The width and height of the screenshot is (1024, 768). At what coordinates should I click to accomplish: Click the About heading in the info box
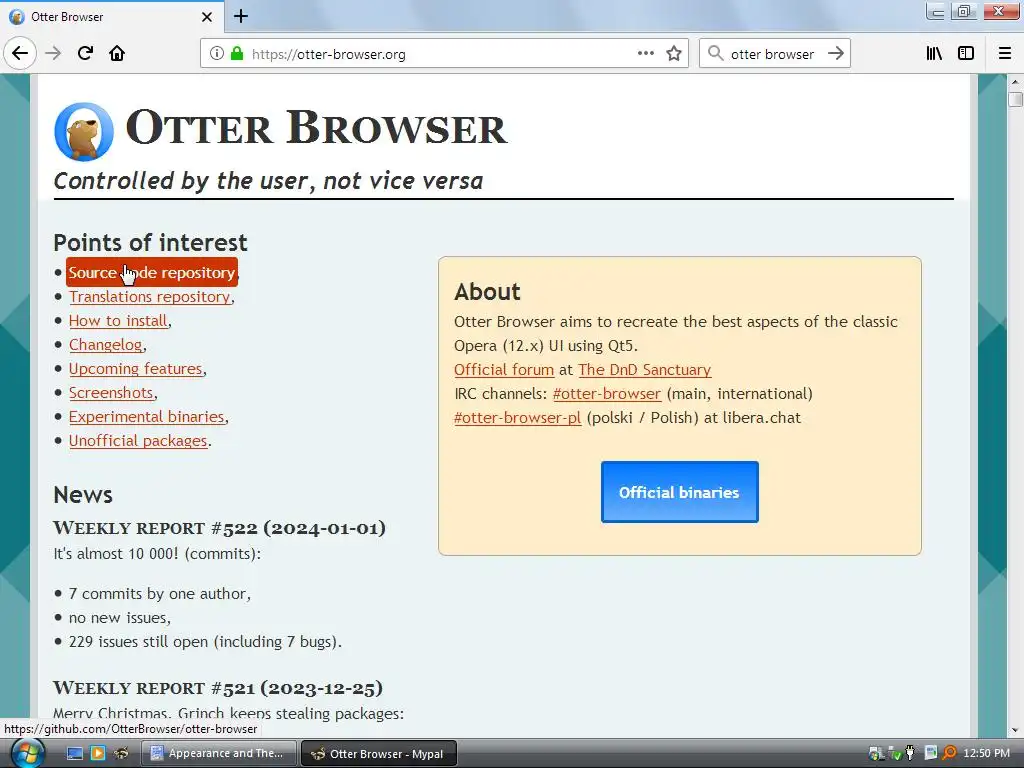click(x=487, y=292)
